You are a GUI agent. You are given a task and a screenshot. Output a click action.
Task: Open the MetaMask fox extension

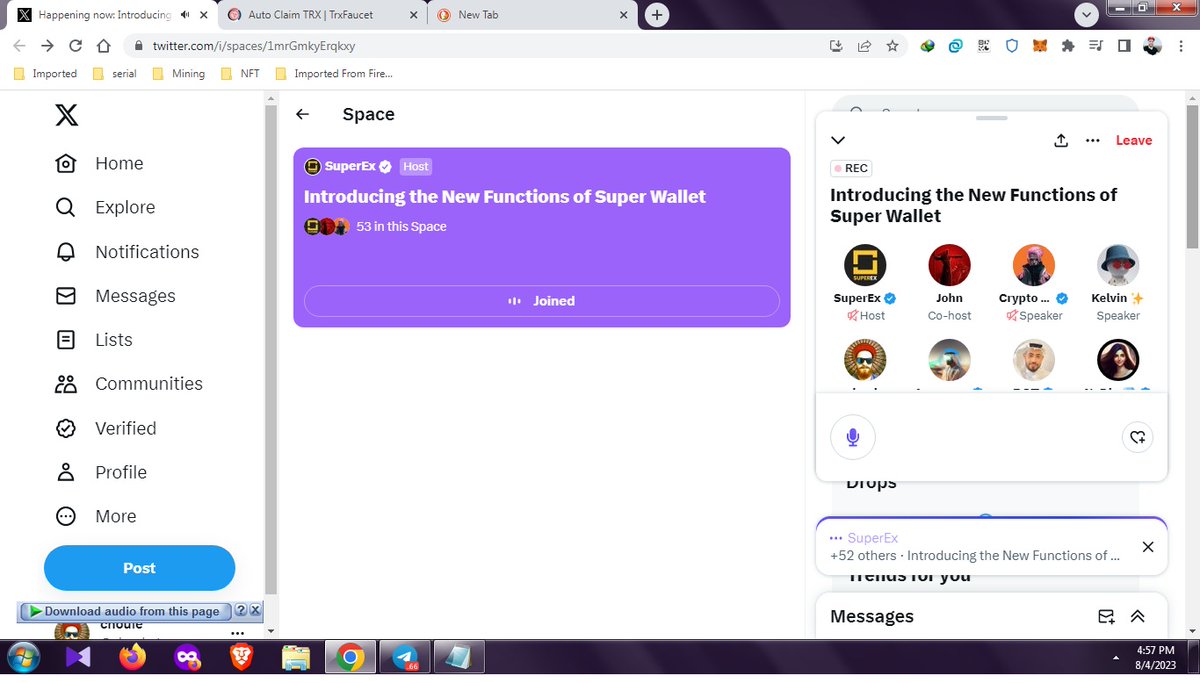(x=1040, y=46)
